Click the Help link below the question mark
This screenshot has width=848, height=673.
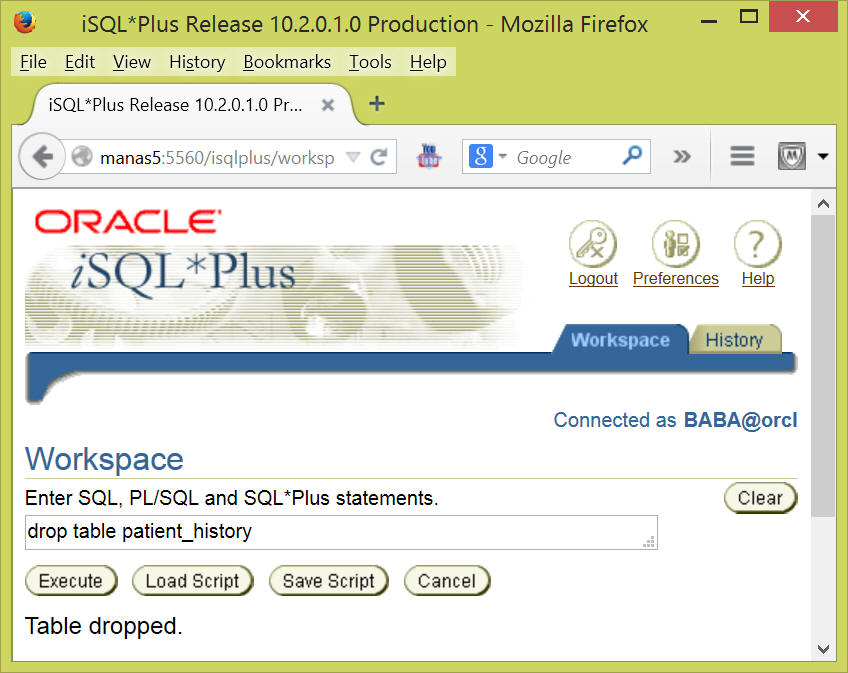(758, 278)
